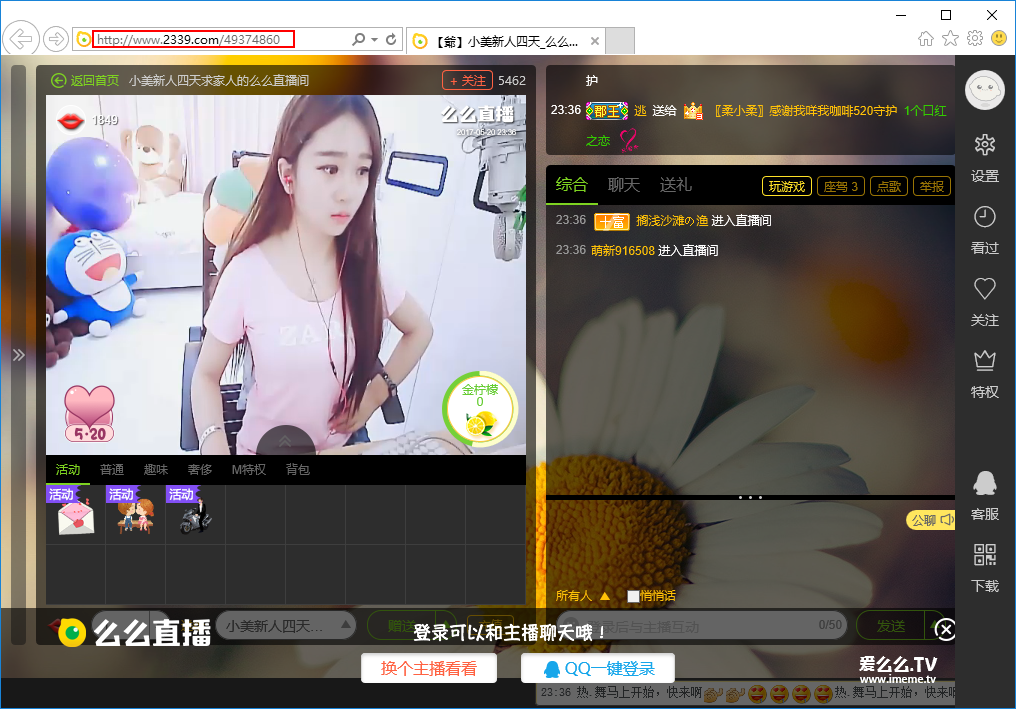1016x709 pixels.
Task: Open a new blank browser tab
Action: (x=620, y=41)
